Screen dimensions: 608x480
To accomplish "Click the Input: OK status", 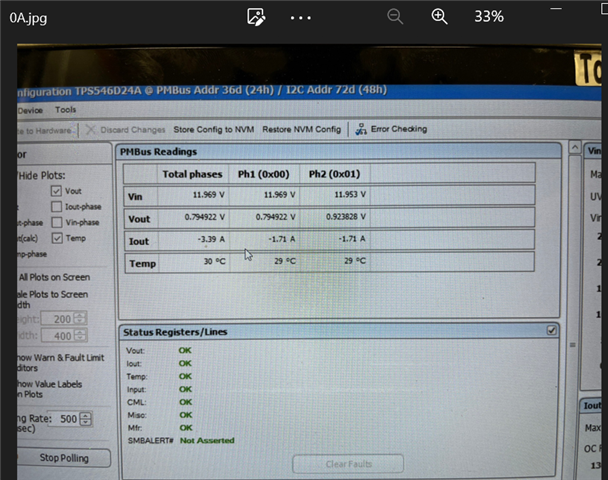I will pyautogui.click(x=185, y=389).
